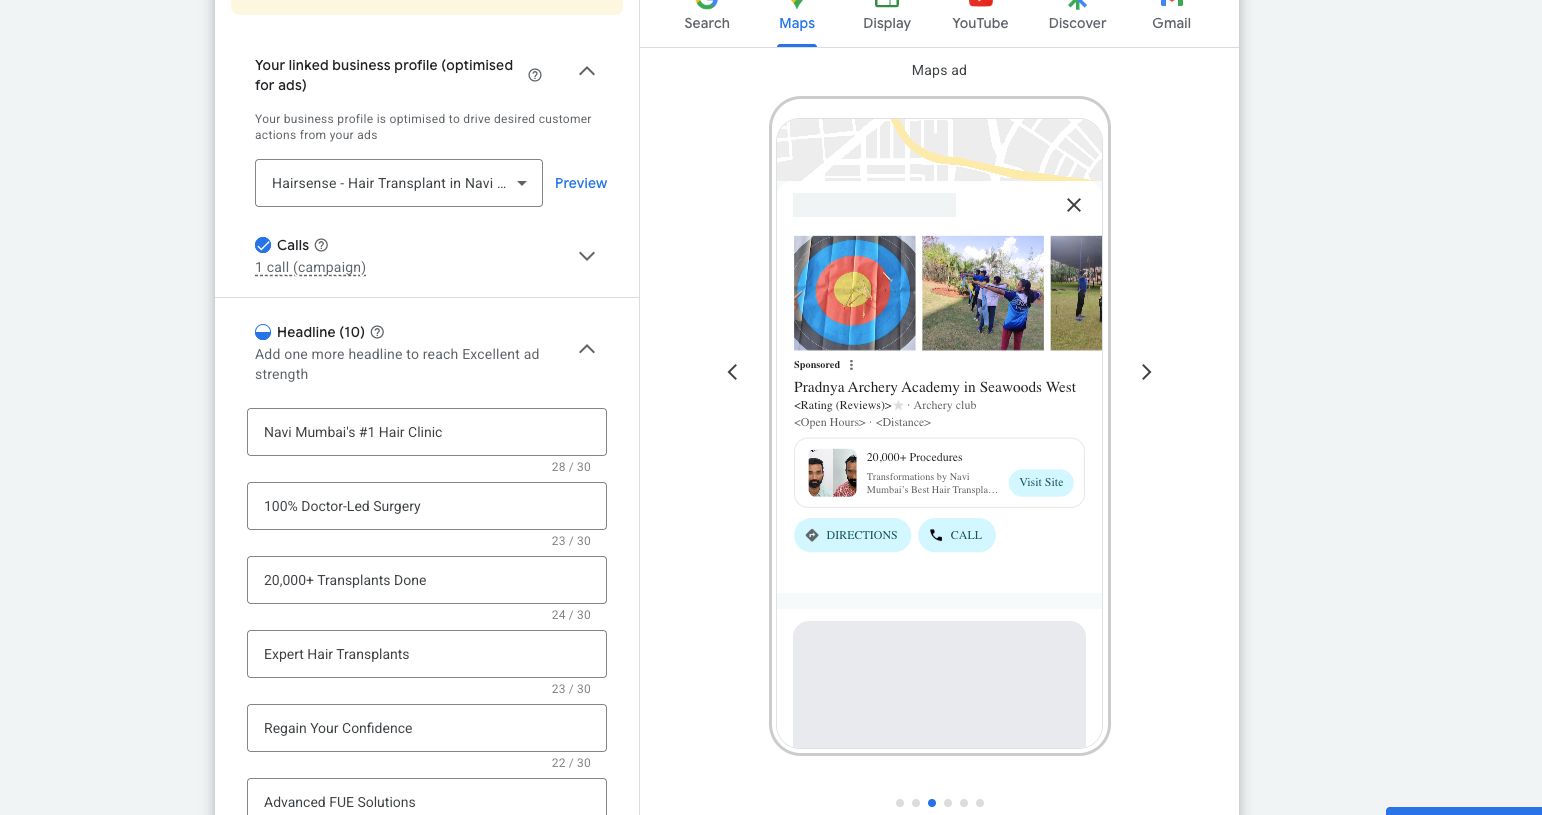Close the Maps ad card
1542x815 pixels.
1074,205
